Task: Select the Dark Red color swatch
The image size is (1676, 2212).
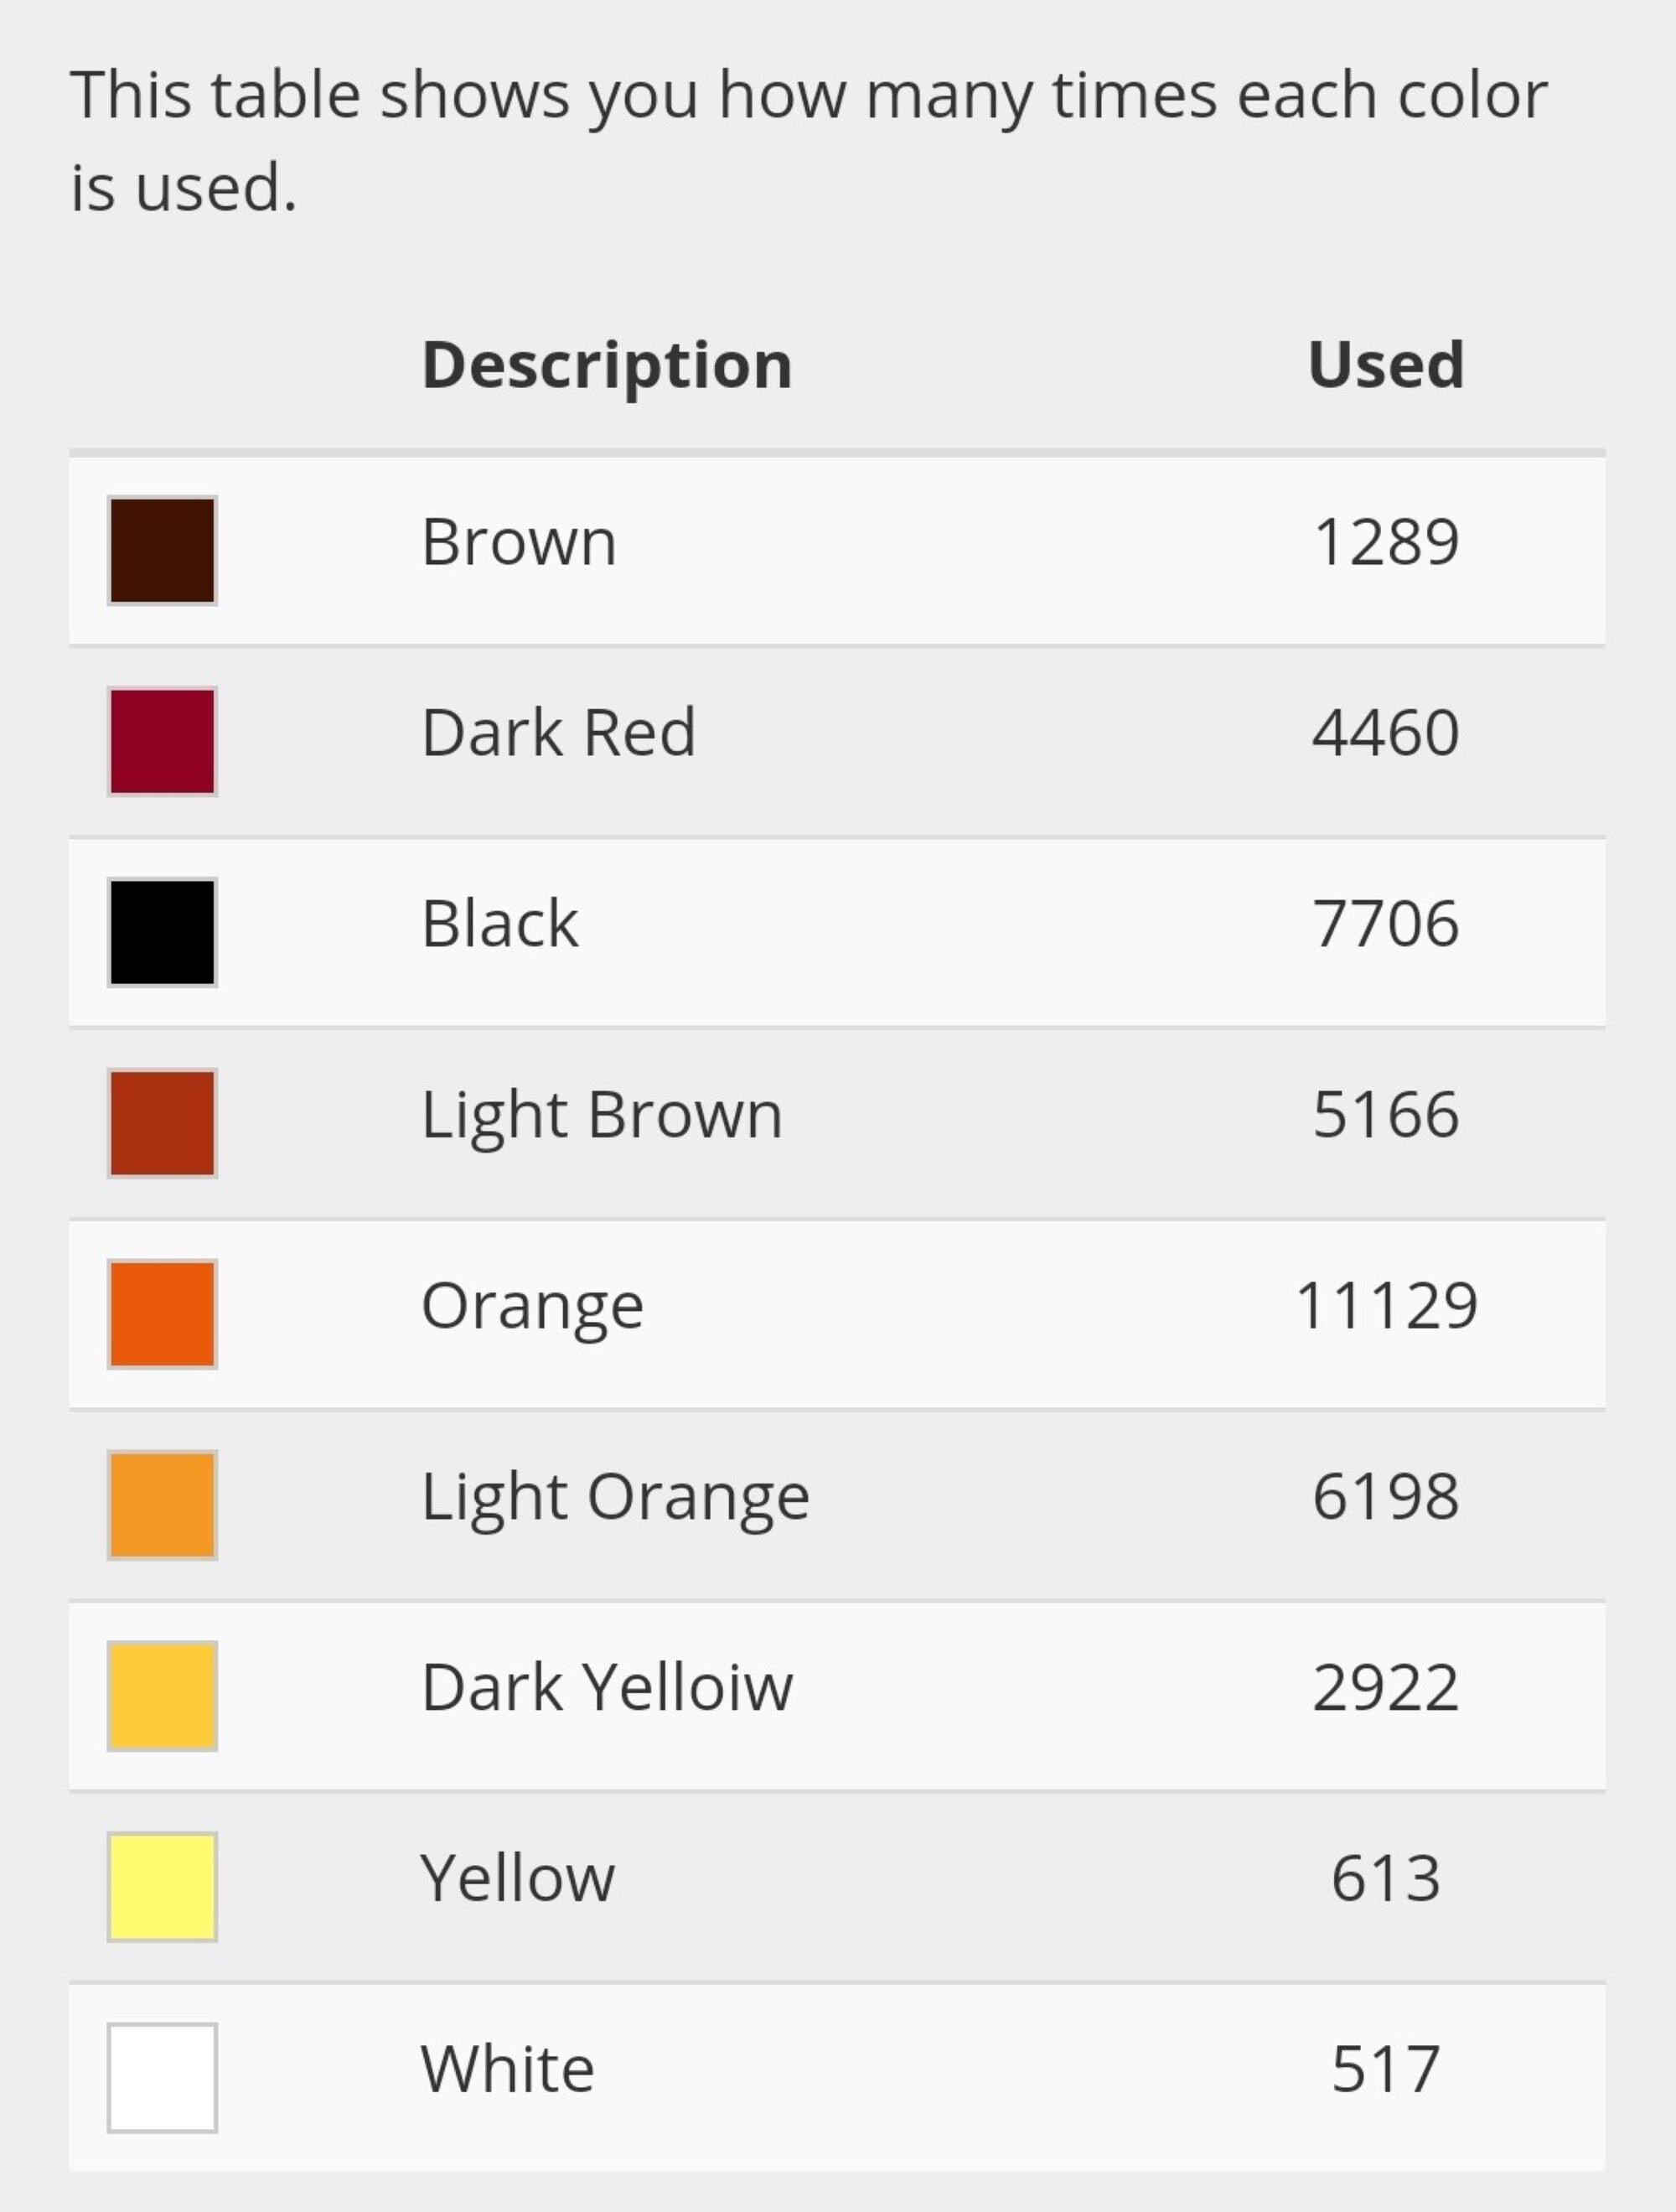Action: 162,741
